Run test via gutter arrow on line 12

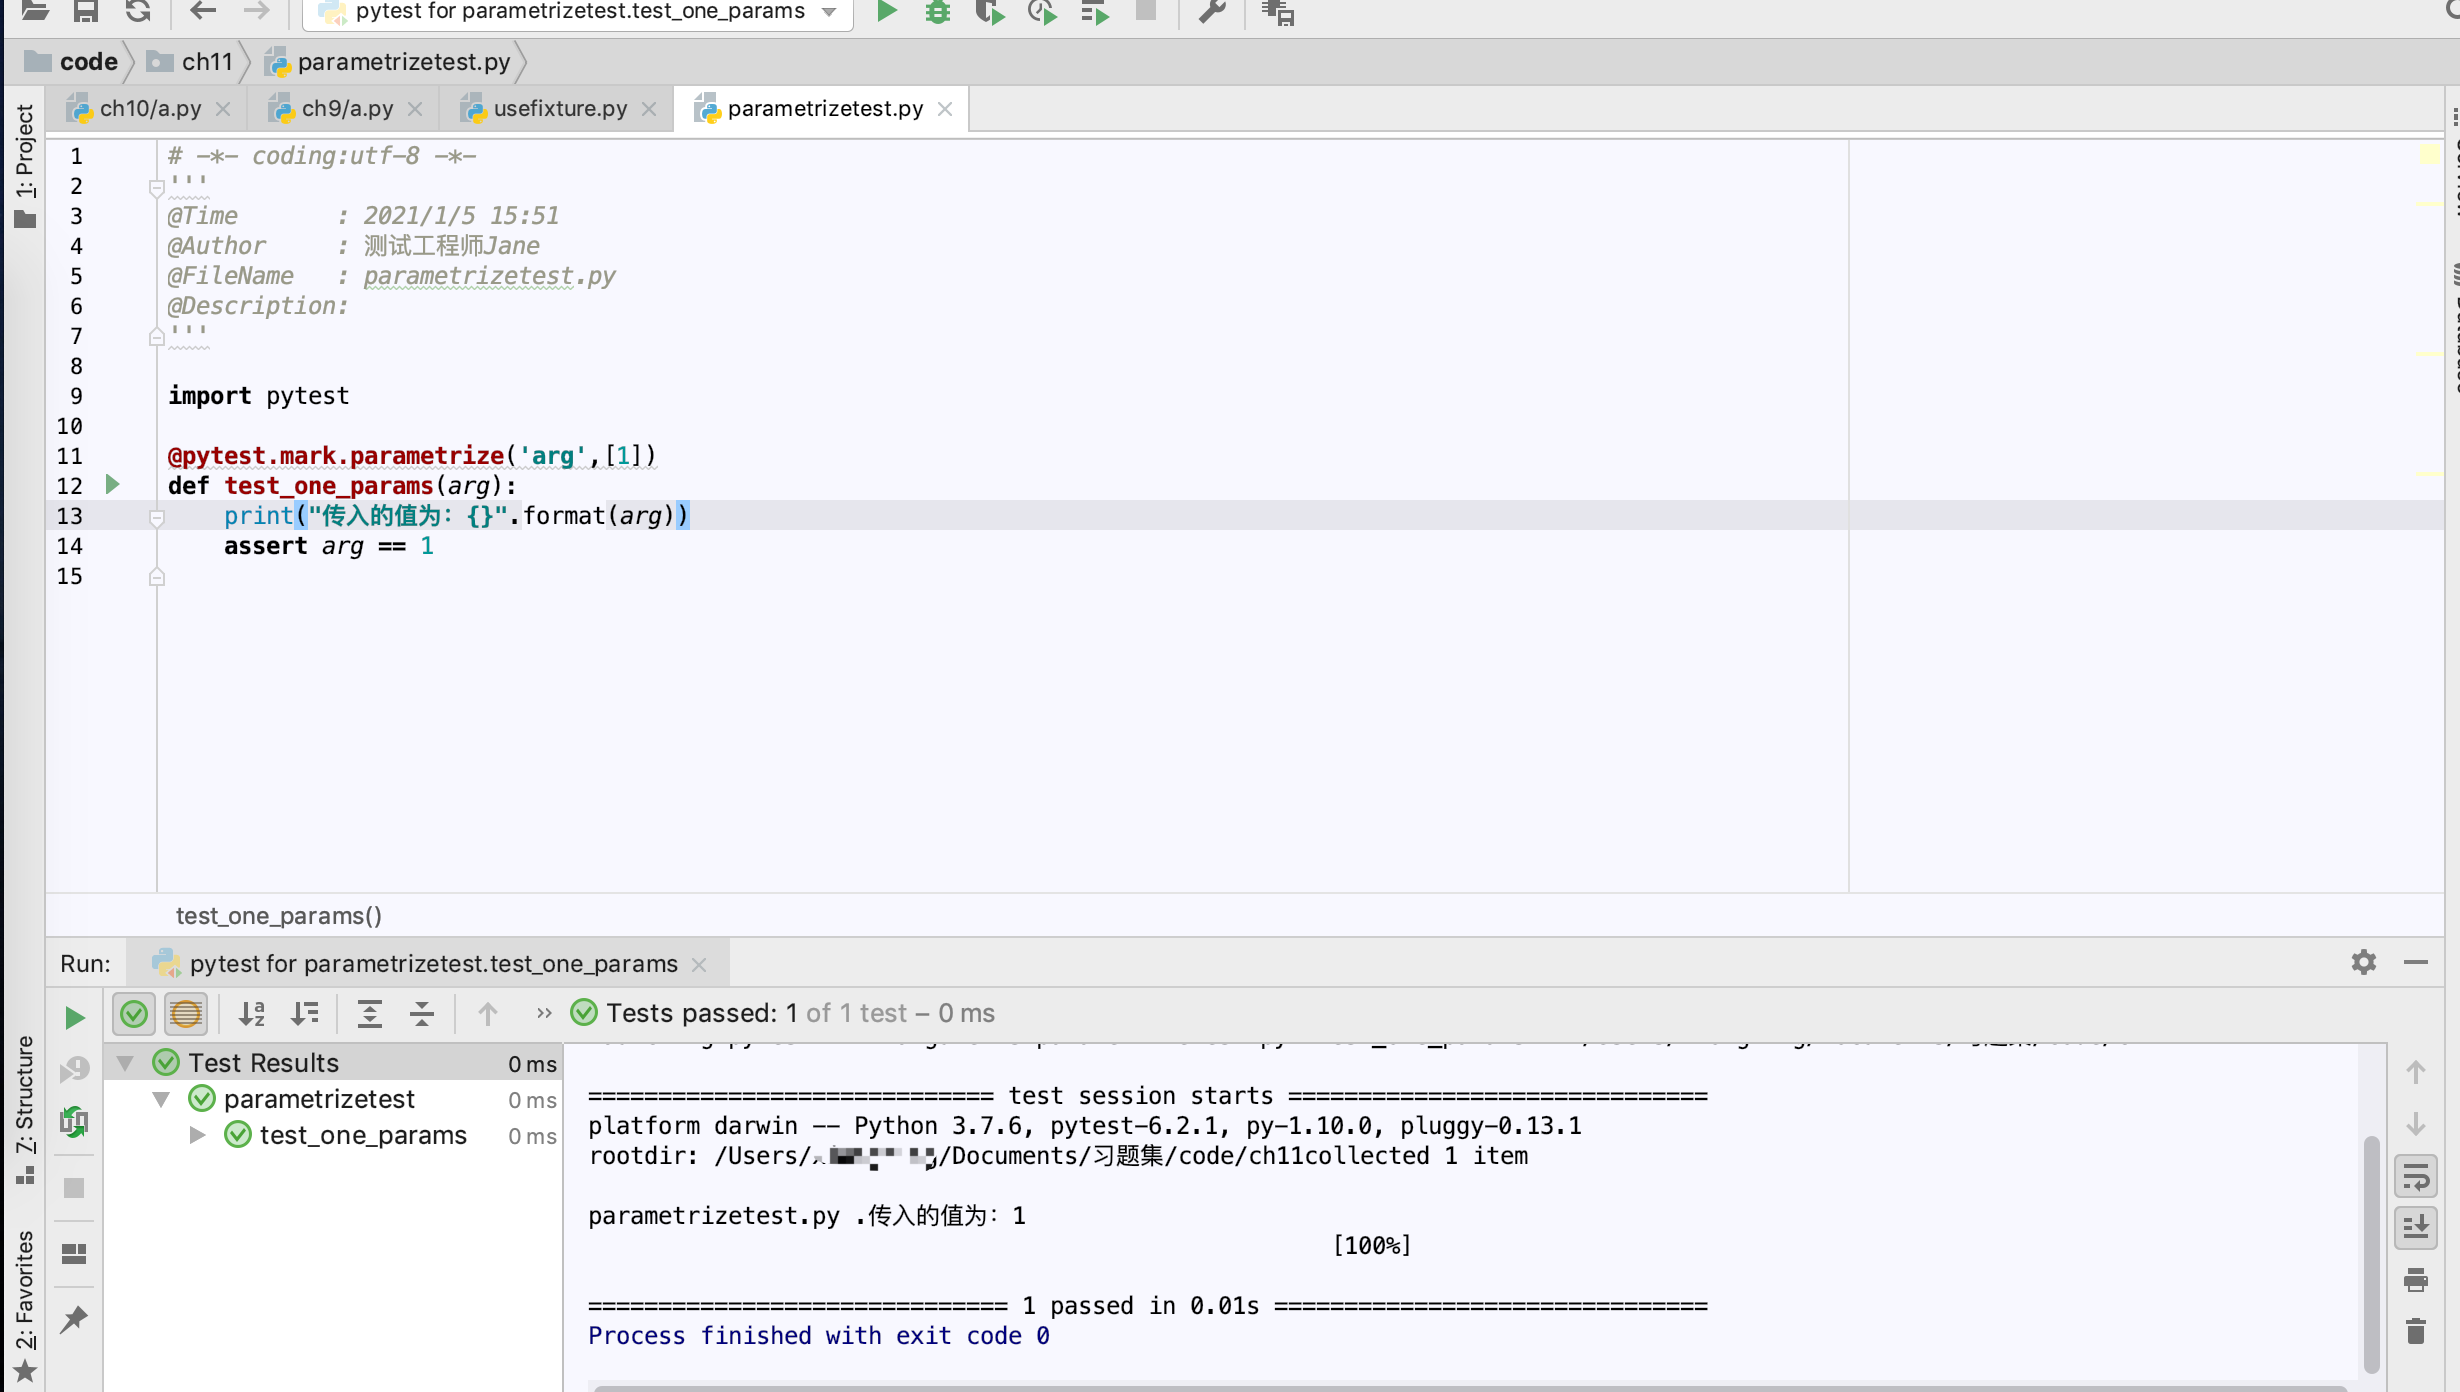tap(113, 485)
